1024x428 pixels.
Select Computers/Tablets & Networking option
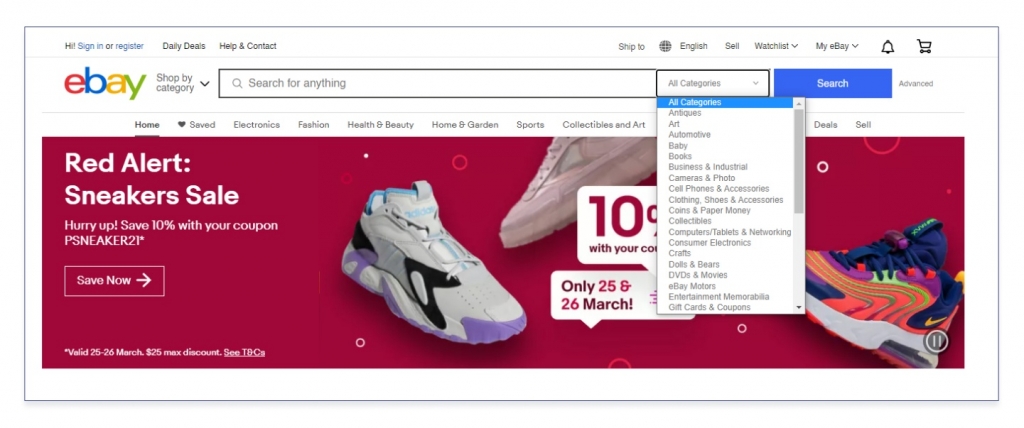[x=729, y=232]
